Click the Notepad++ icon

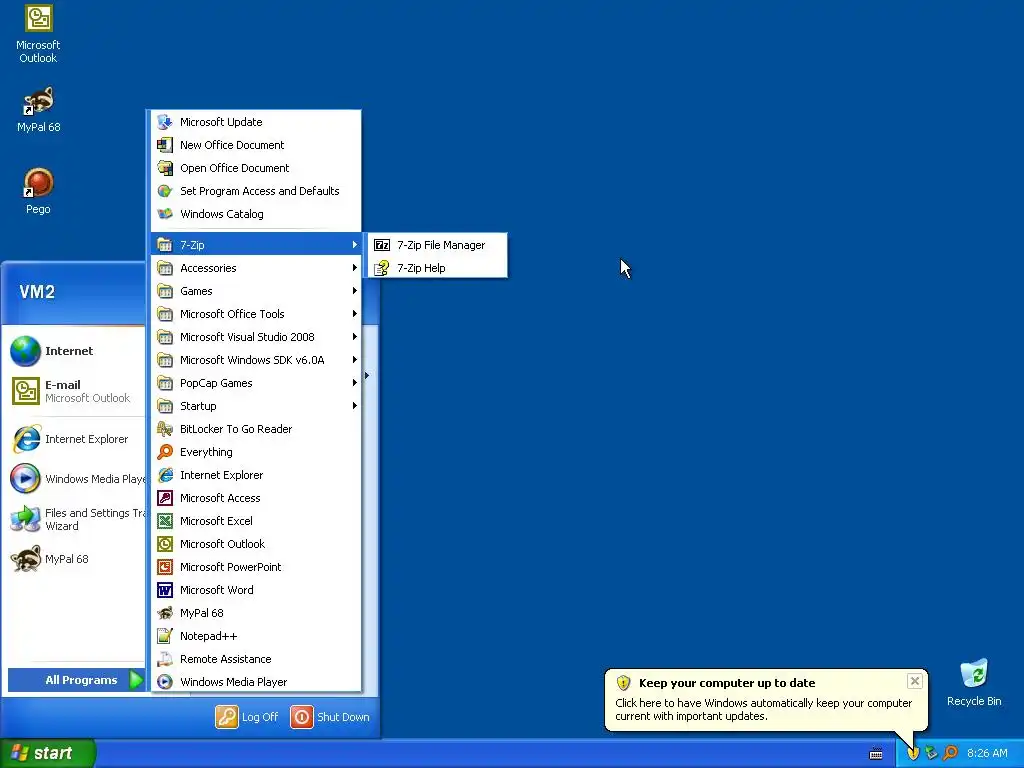coord(165,635)
